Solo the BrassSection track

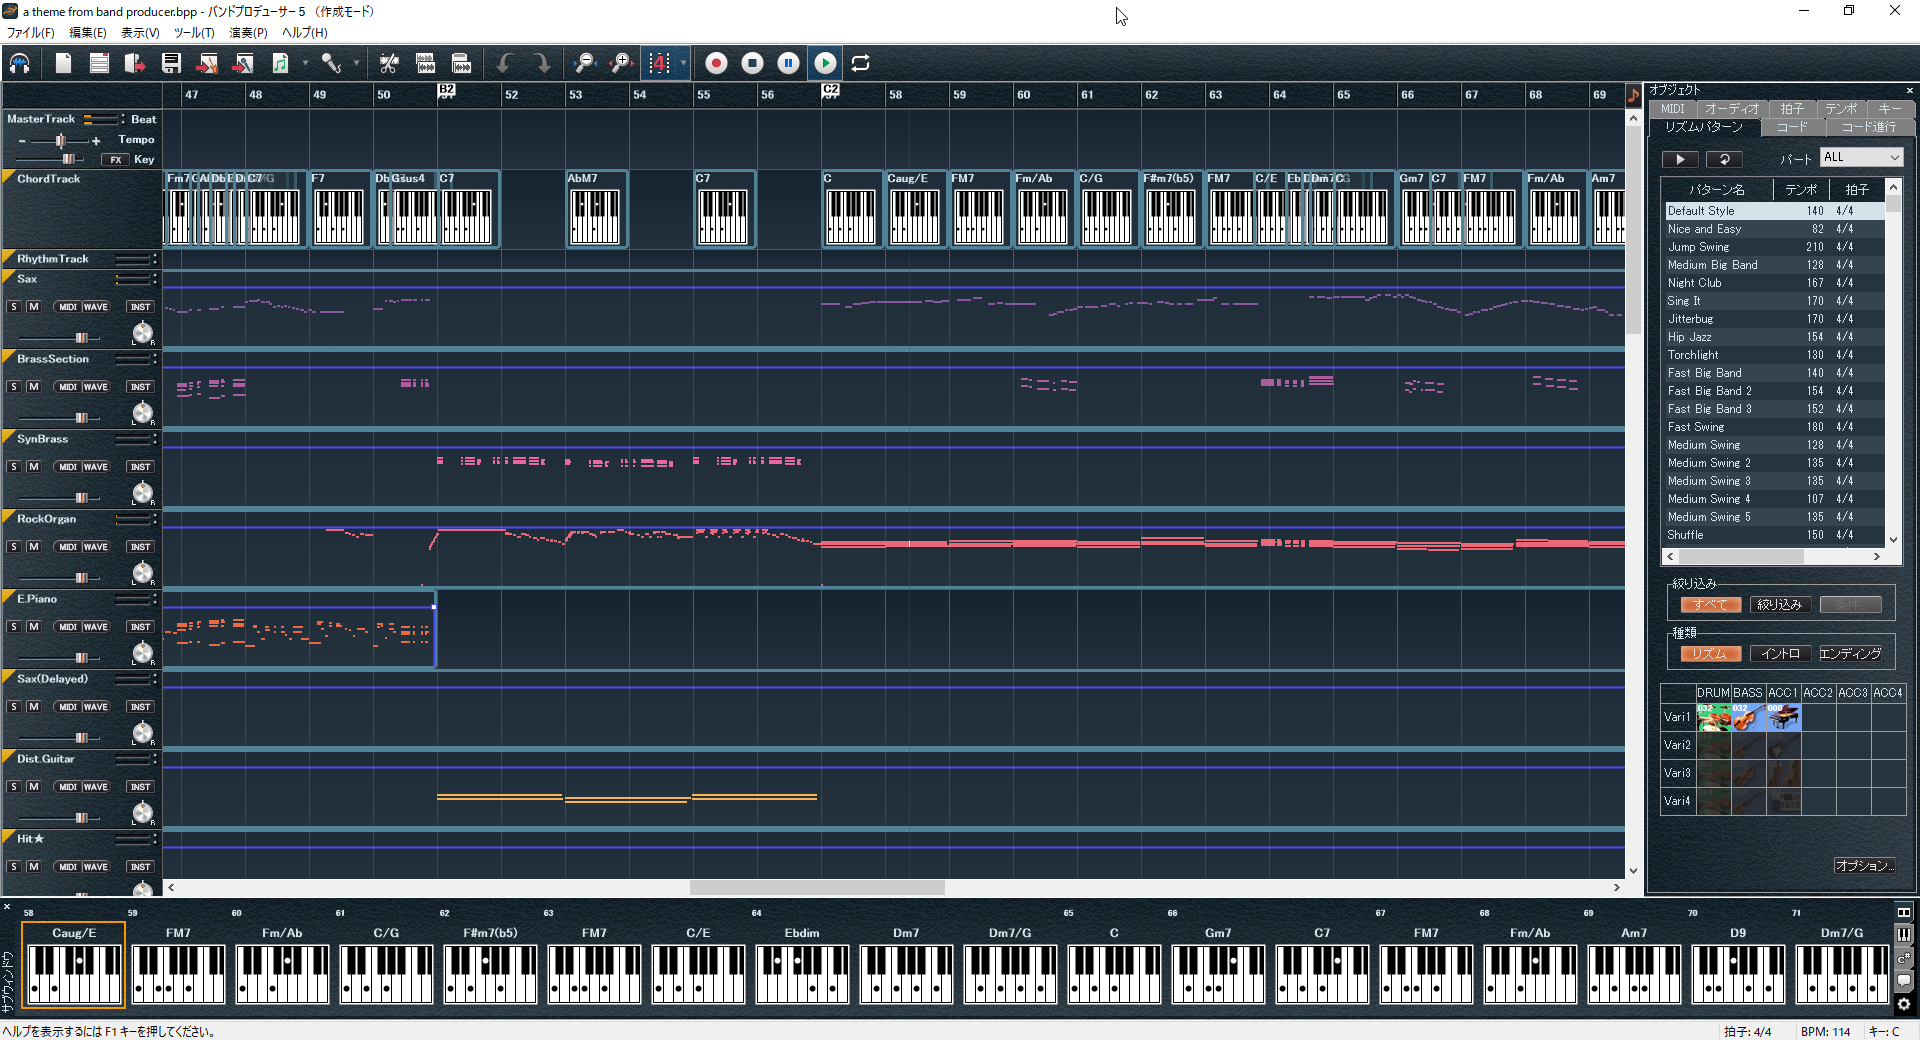14,387
